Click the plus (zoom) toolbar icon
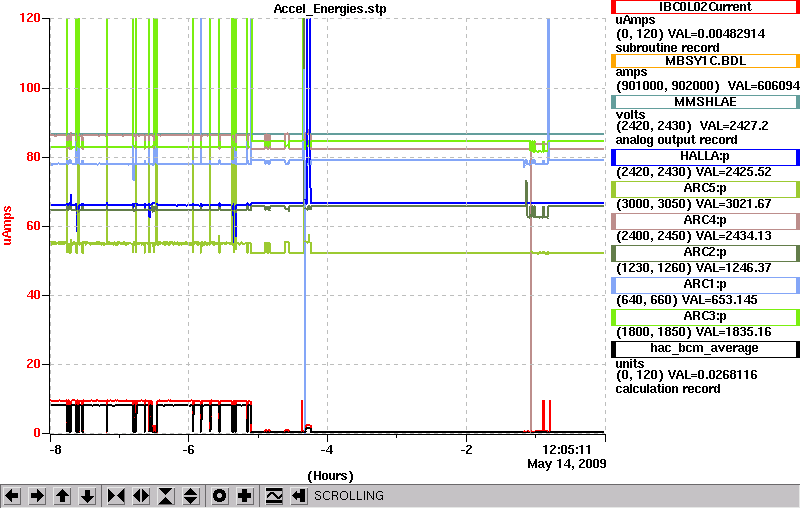800x508 pixels. 245,496
